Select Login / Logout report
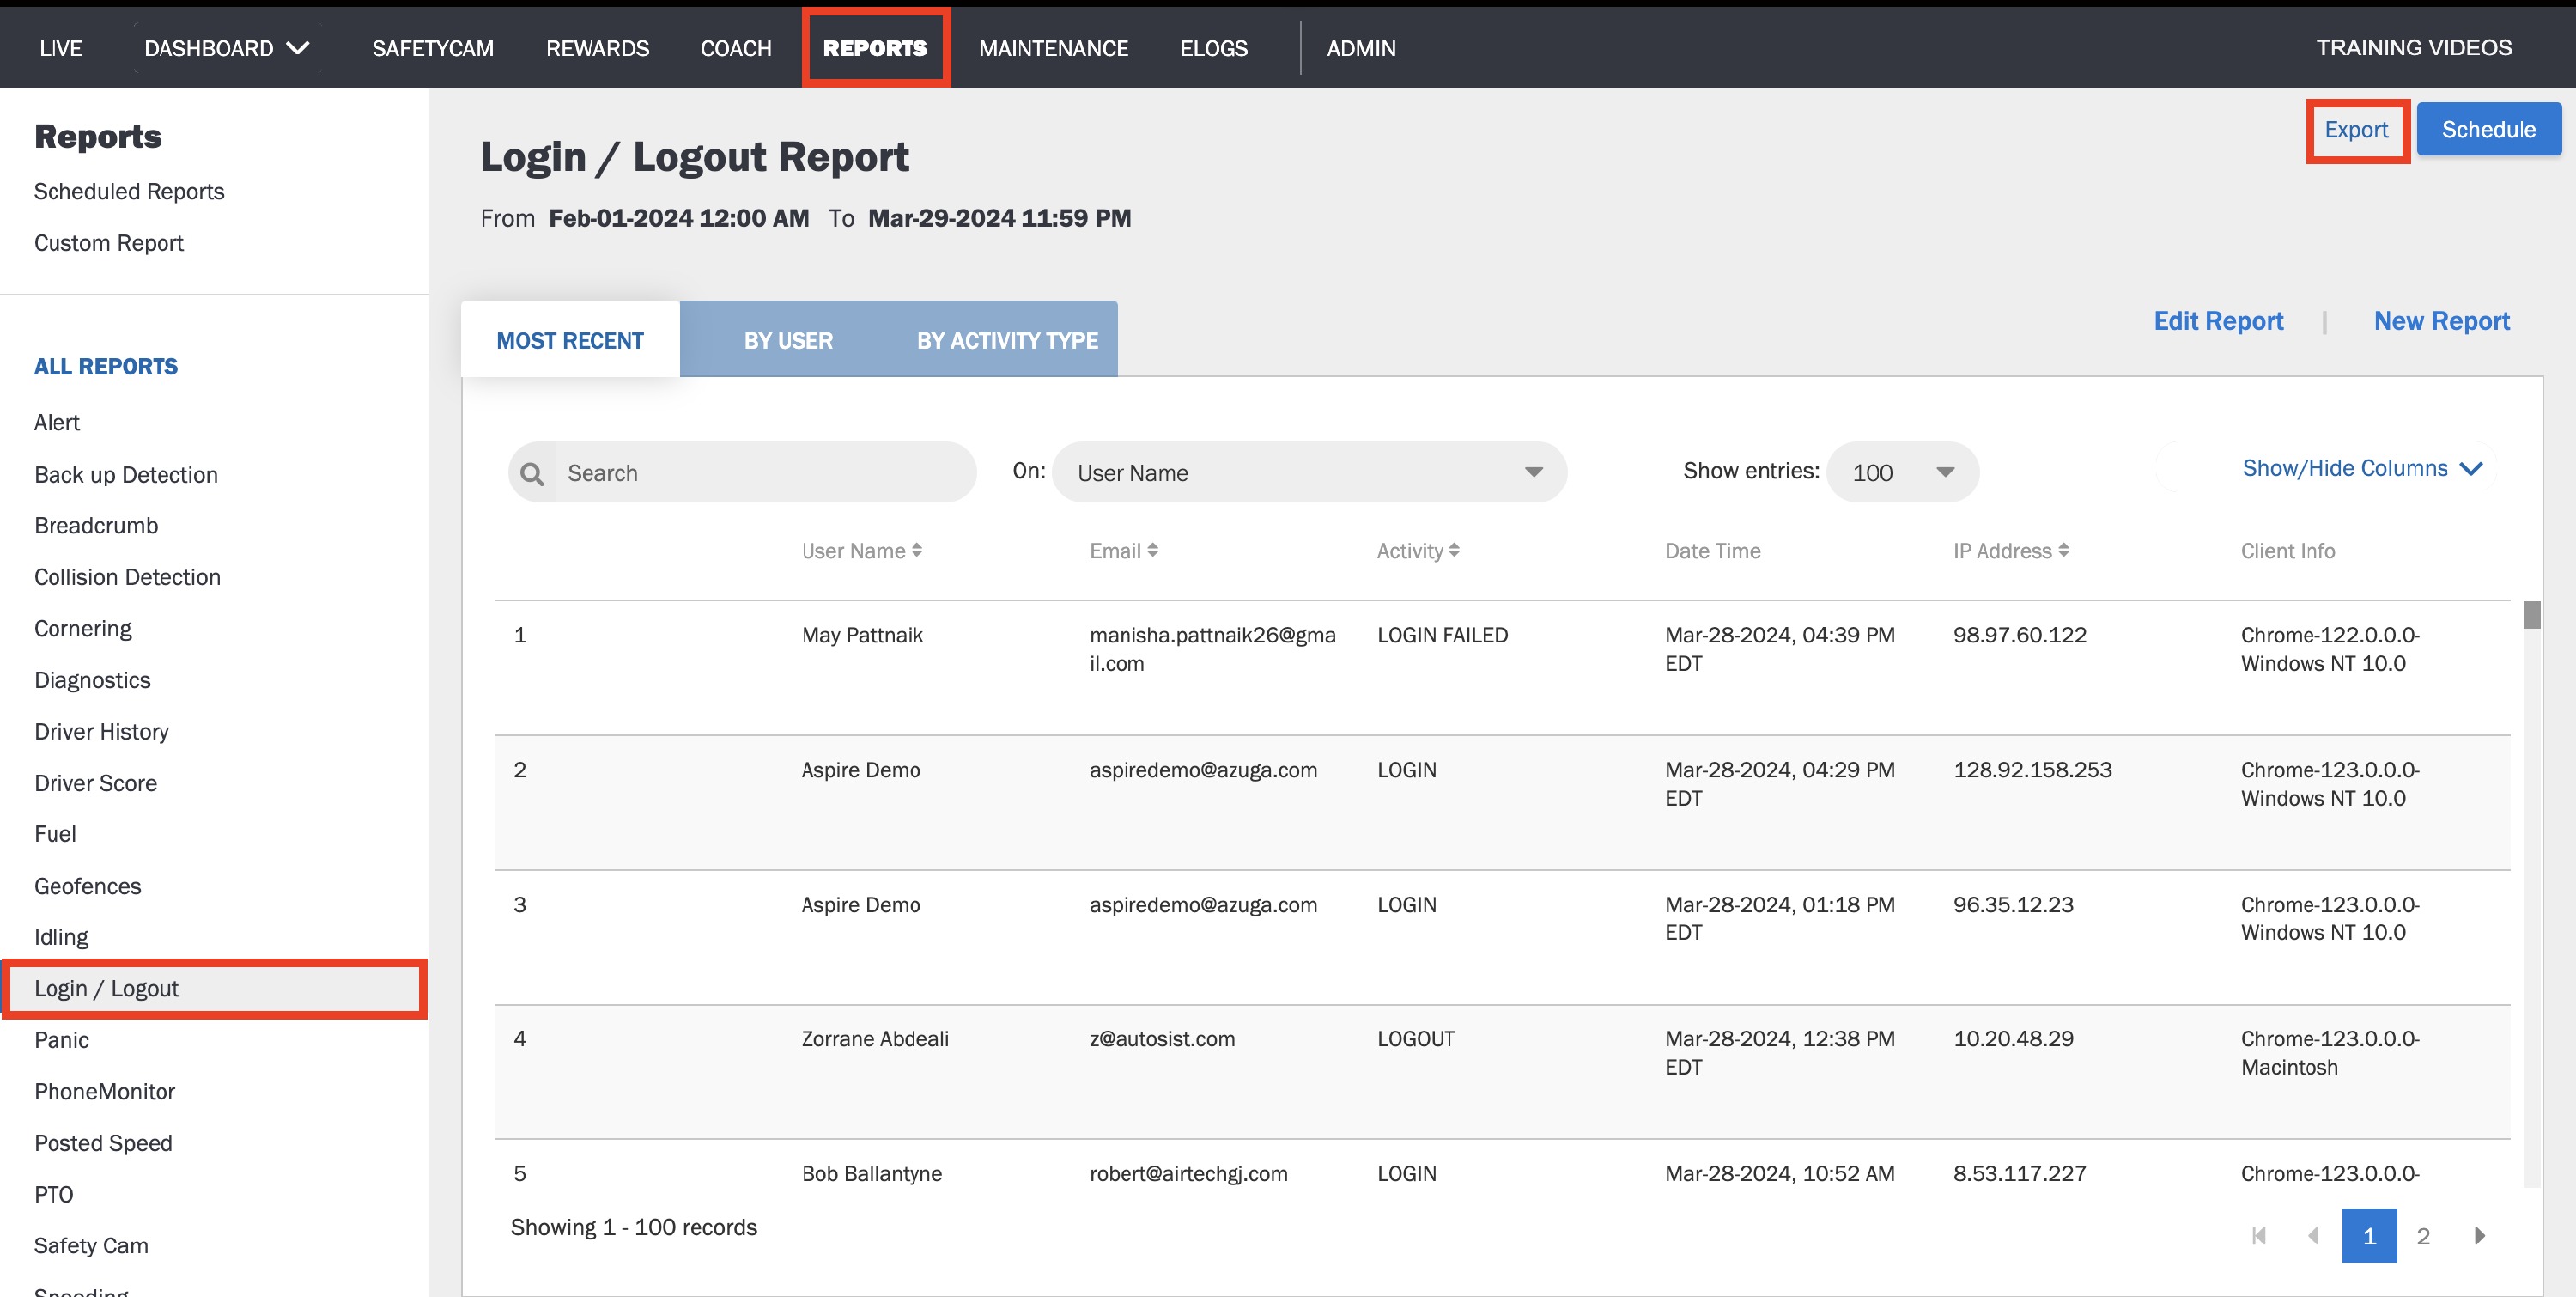Screen dimensions: 2576x1297 (214, 989)
